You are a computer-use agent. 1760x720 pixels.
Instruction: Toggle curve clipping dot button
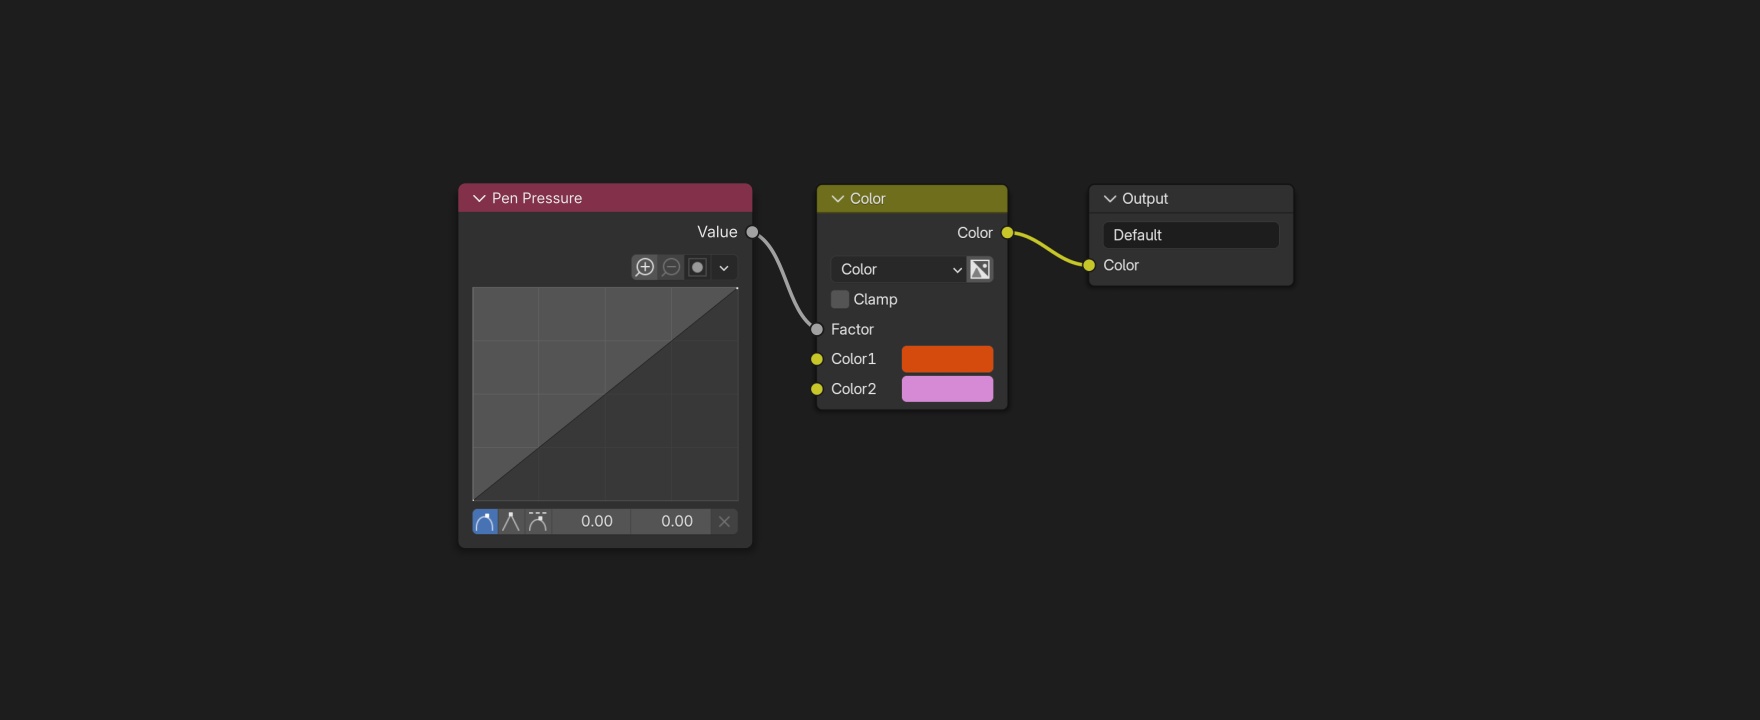(x=698, y=267)
